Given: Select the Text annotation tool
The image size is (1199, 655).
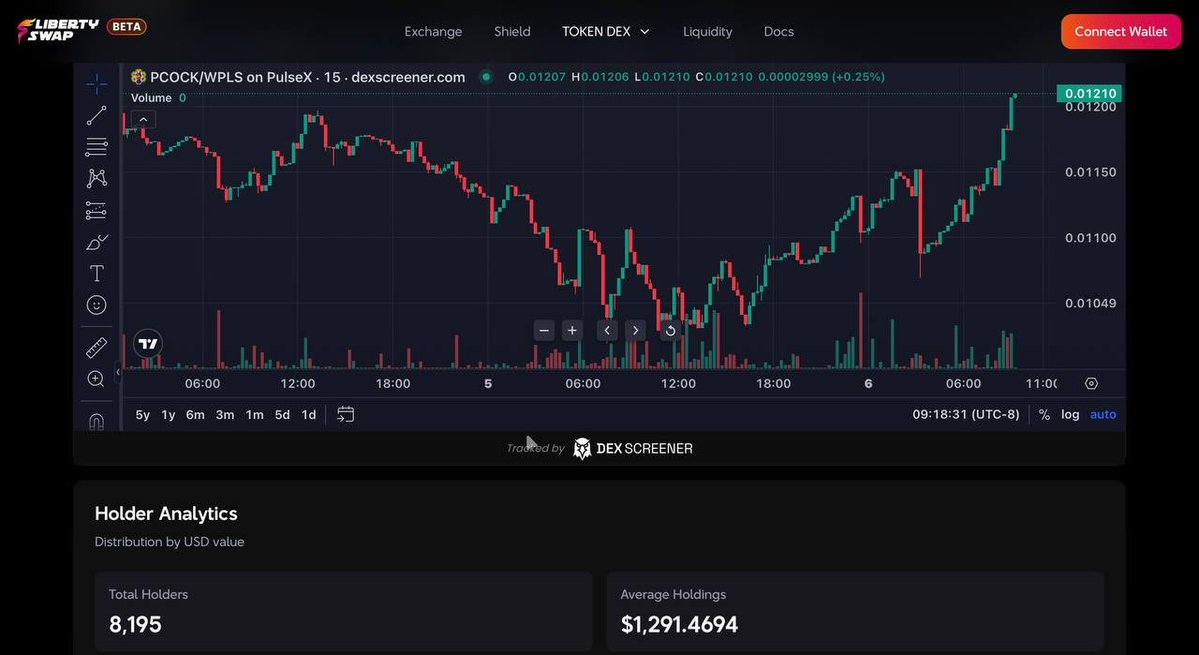Looking at the screenshot, I should coord(96,274).
